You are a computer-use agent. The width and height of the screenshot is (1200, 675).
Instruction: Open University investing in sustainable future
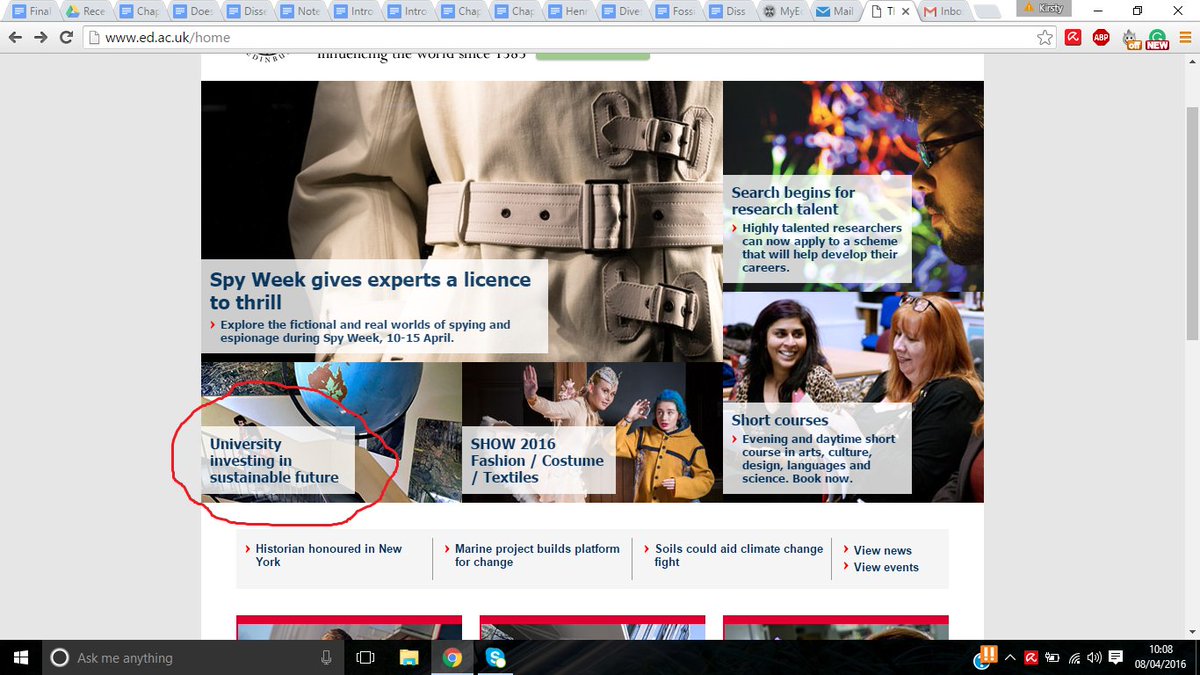(x=274, y=460)
